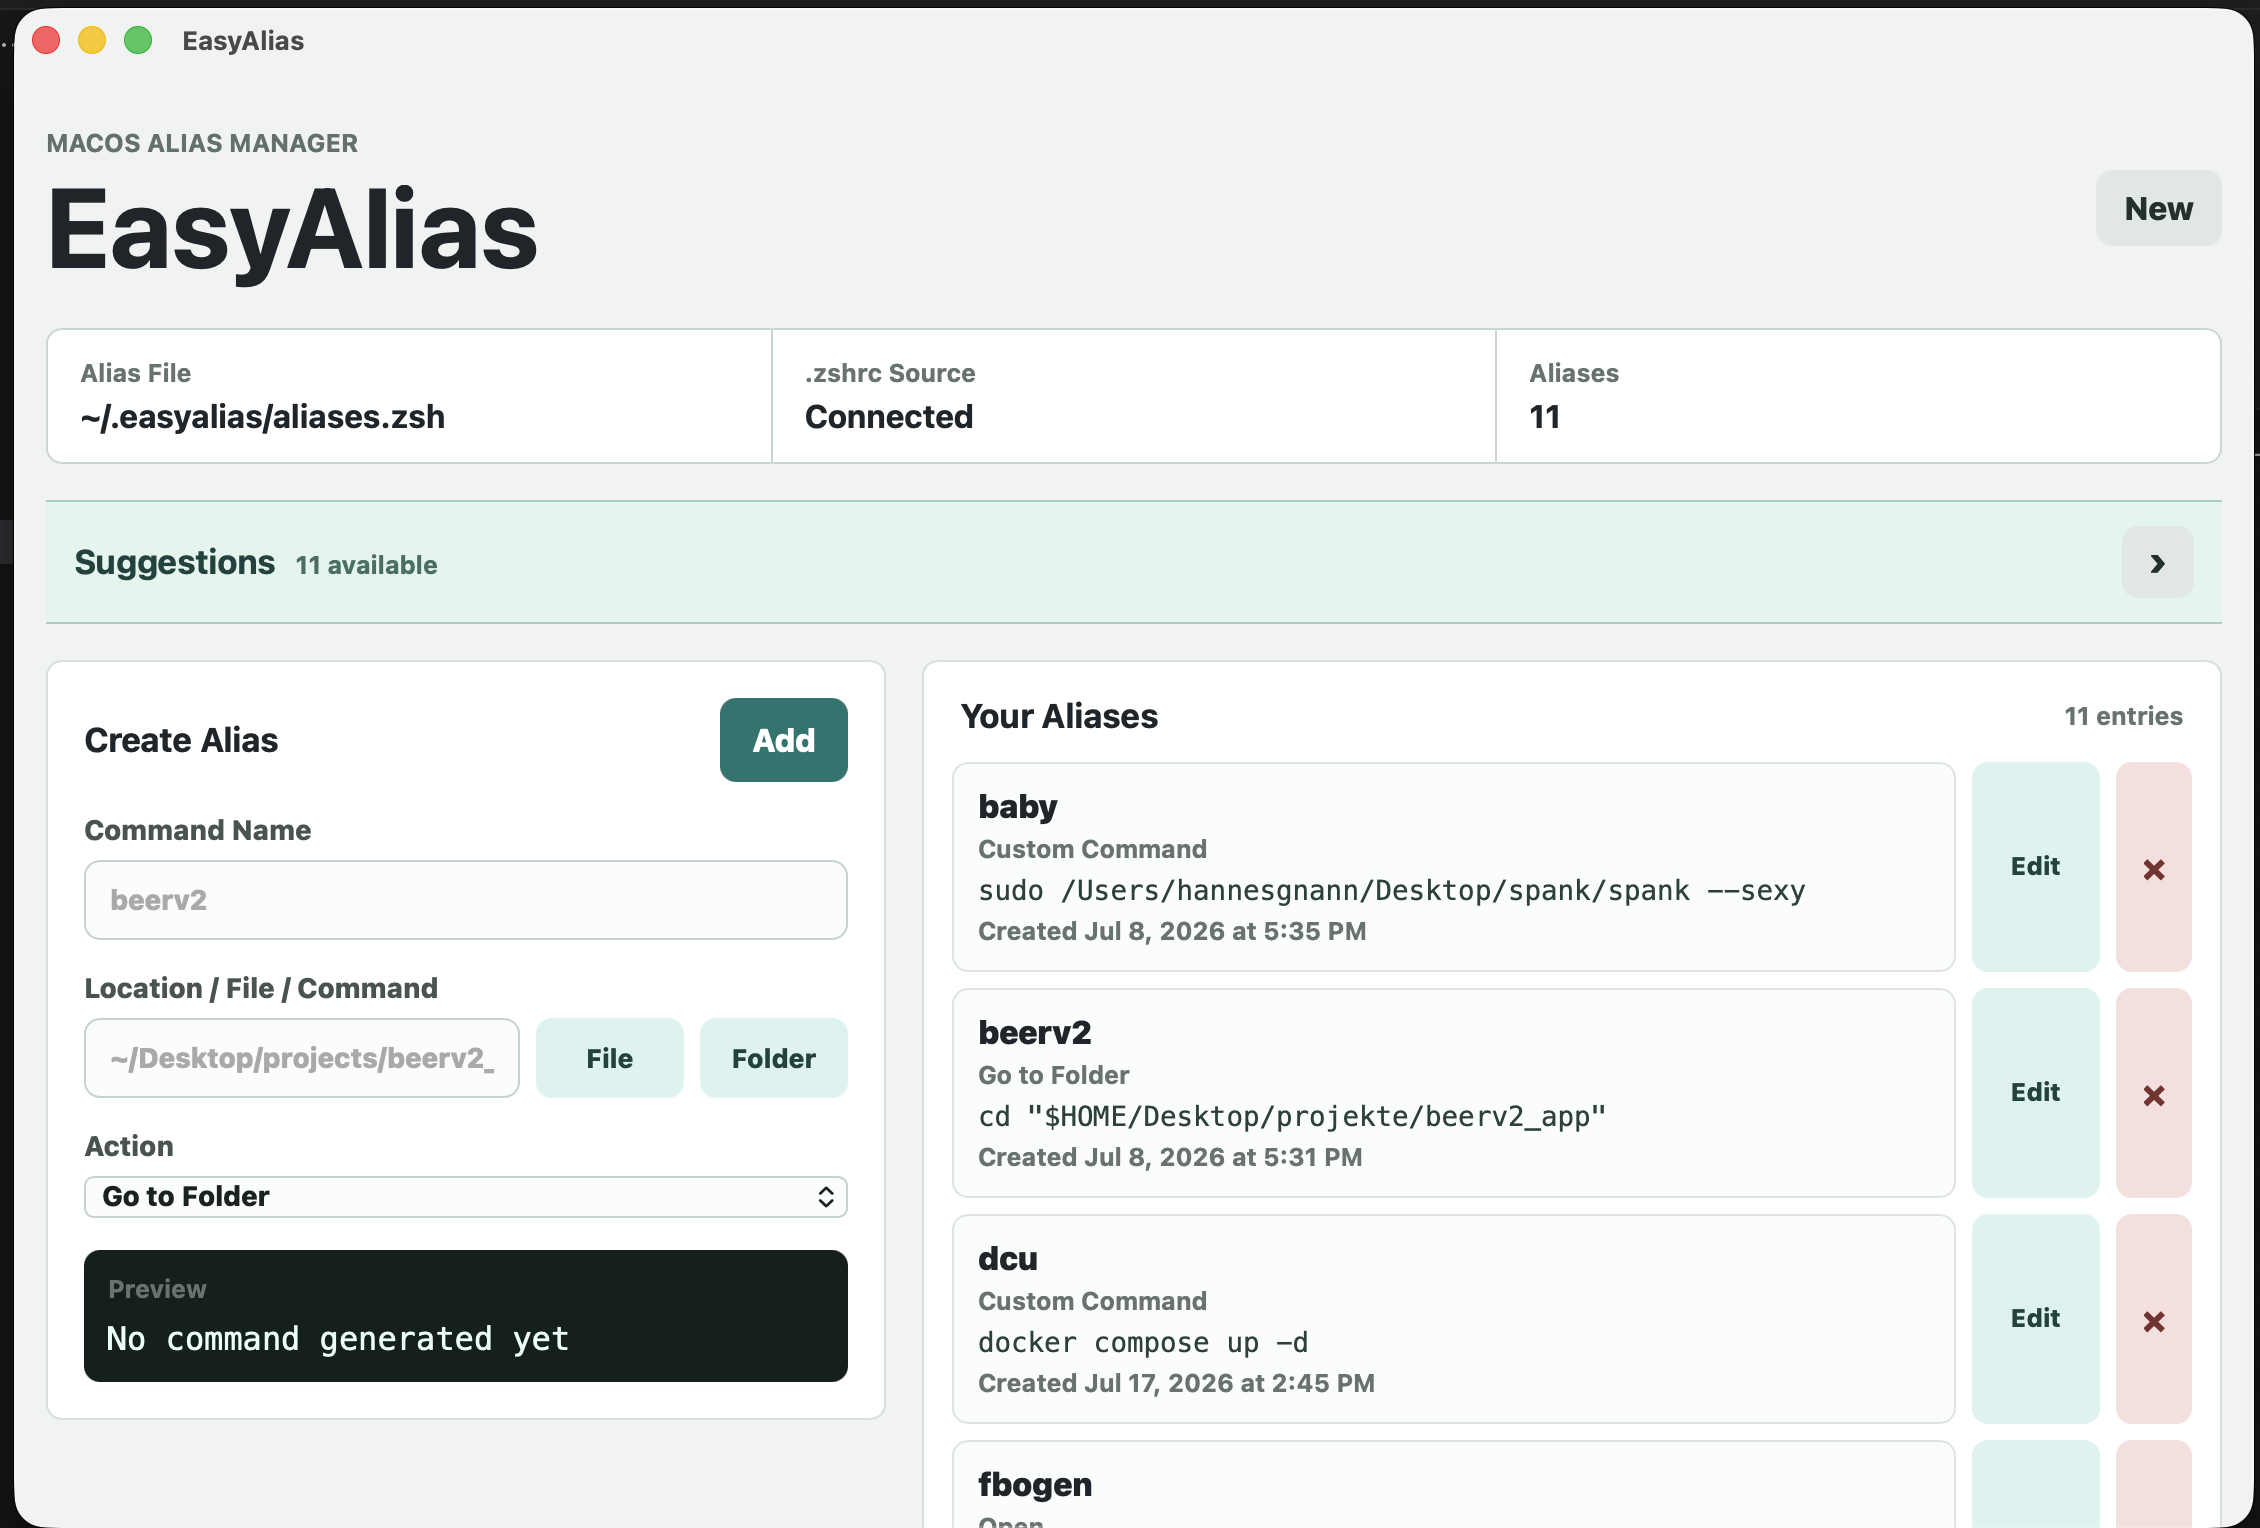Viewport: 2260px width, 1528px height.
Task: Click the 'docker compose up -d' command text
Action: click(1143, 1343)
